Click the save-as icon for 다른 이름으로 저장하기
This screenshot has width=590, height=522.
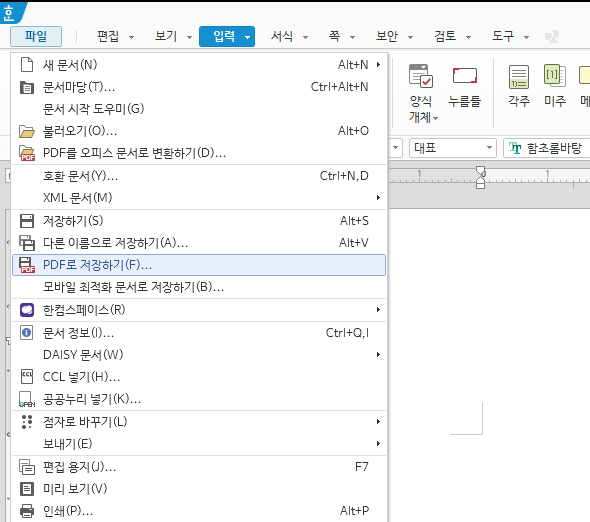tap(27, 243)
